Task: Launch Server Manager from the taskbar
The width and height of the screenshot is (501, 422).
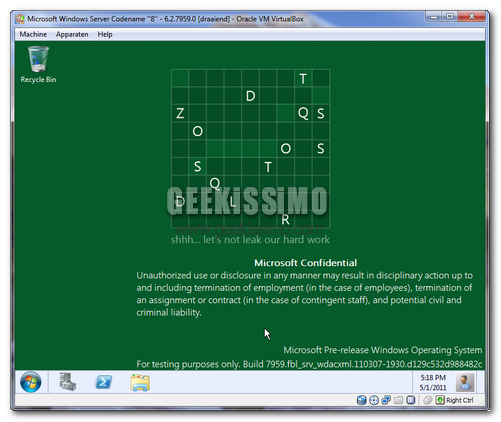Action: (x=68, y=382)
